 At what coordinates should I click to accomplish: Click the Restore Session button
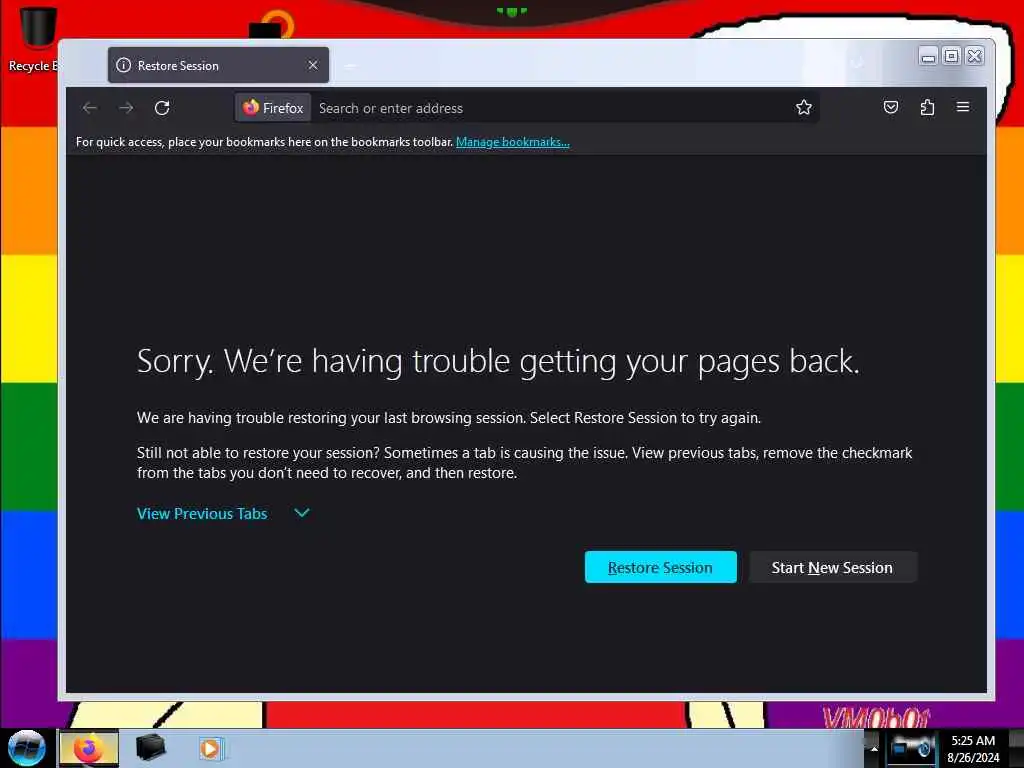point(660,567)
